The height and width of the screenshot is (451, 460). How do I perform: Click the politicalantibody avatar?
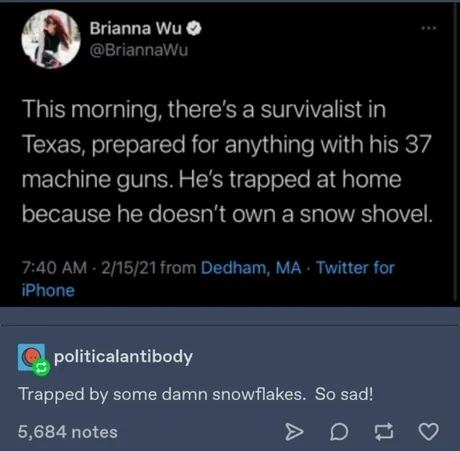[x=31, y=357]
